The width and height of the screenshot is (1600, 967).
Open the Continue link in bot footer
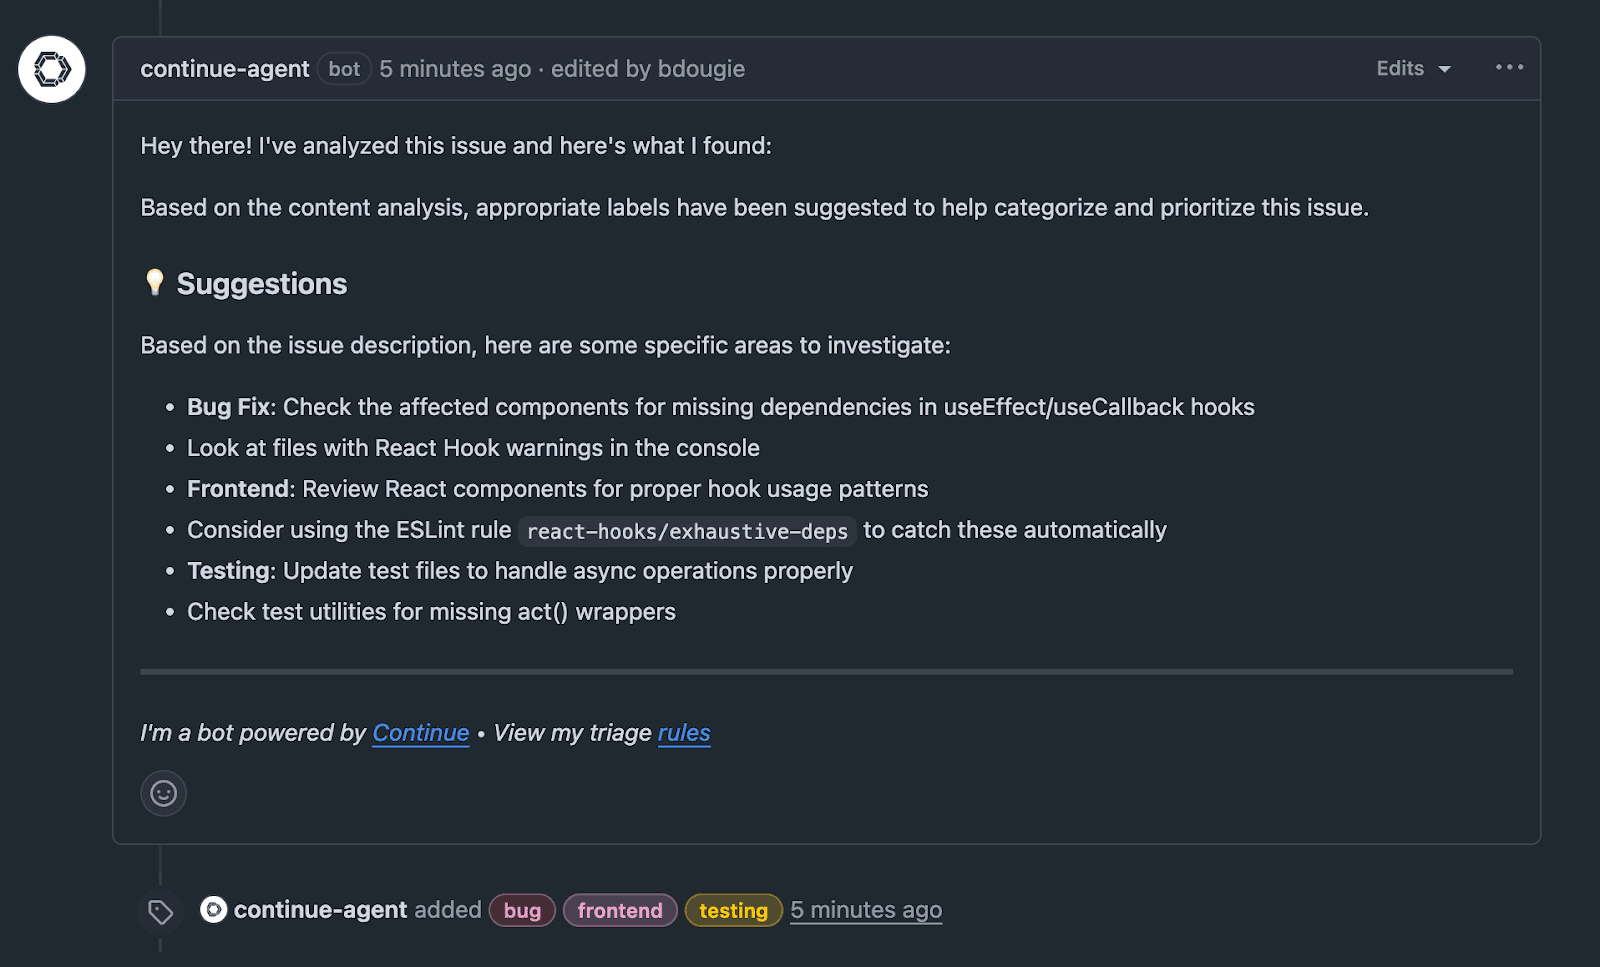point(420,733)
